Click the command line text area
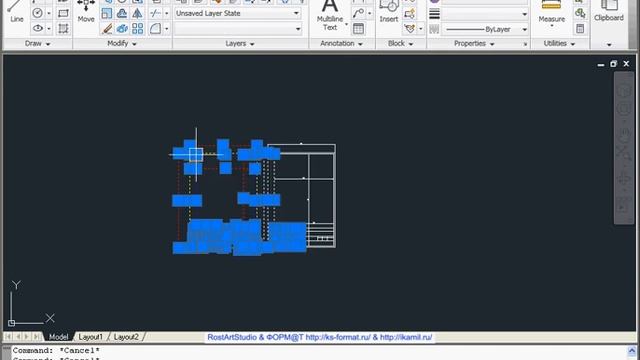 tap(318, 353)
